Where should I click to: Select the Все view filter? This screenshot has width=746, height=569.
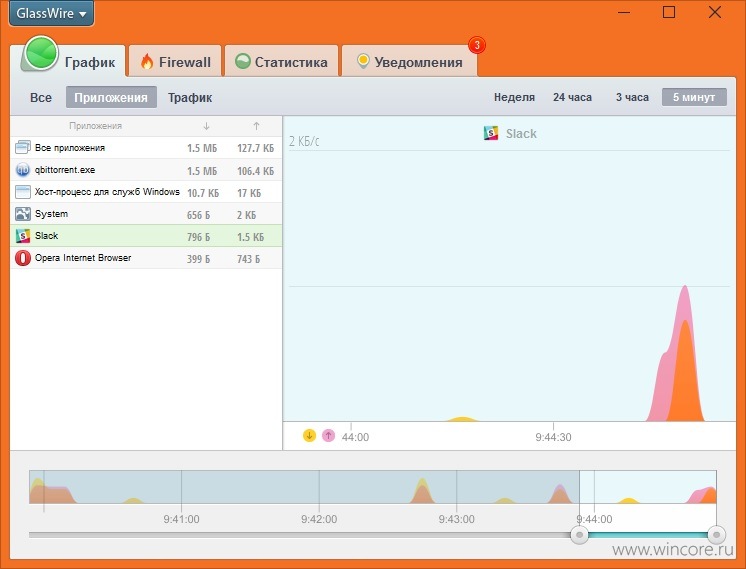point(41,98)
